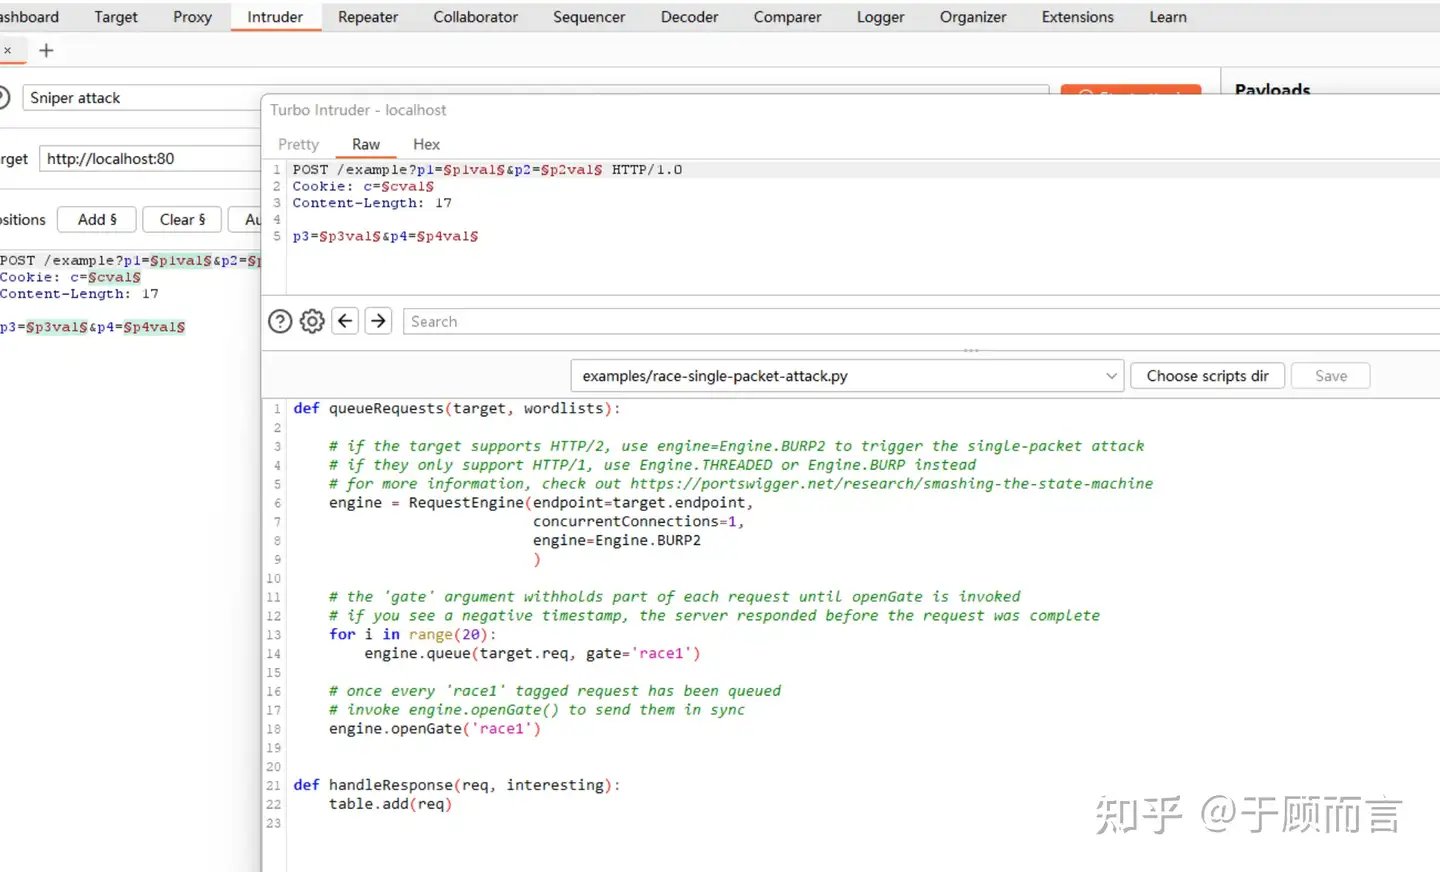
Task: Click the Save script button
Action: point(1331,376)
